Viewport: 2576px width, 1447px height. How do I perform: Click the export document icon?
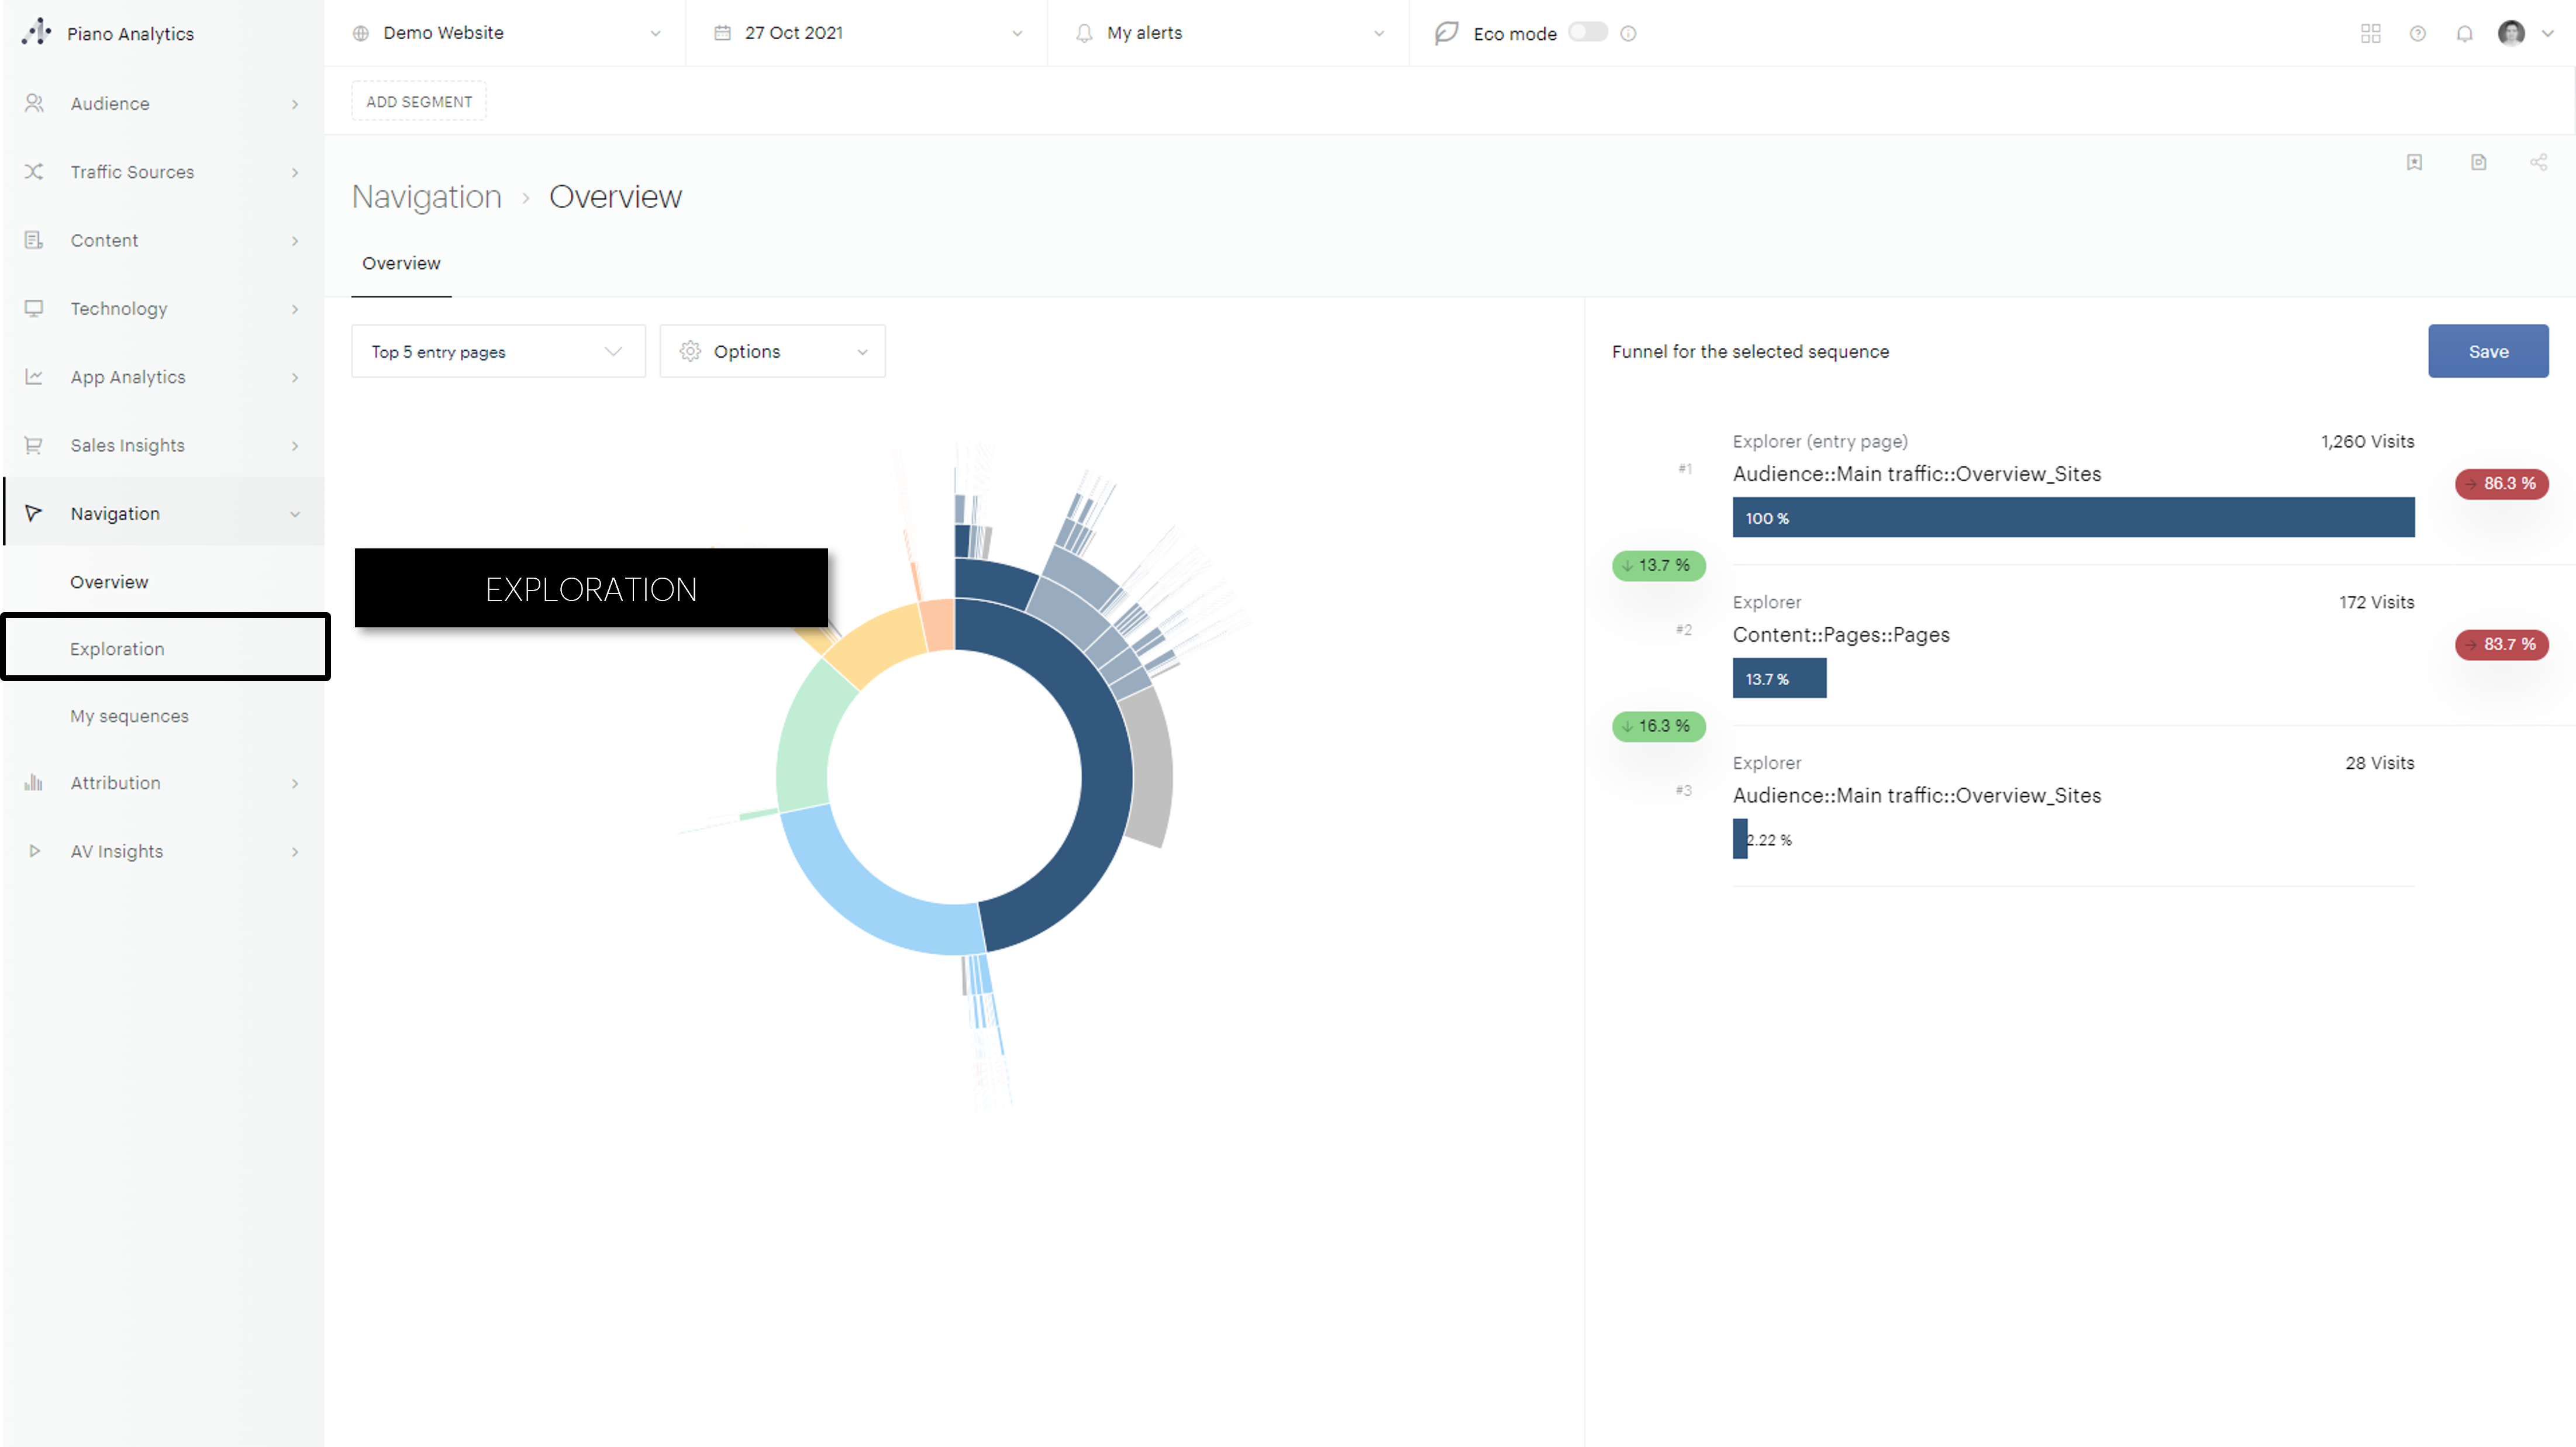2478,162
